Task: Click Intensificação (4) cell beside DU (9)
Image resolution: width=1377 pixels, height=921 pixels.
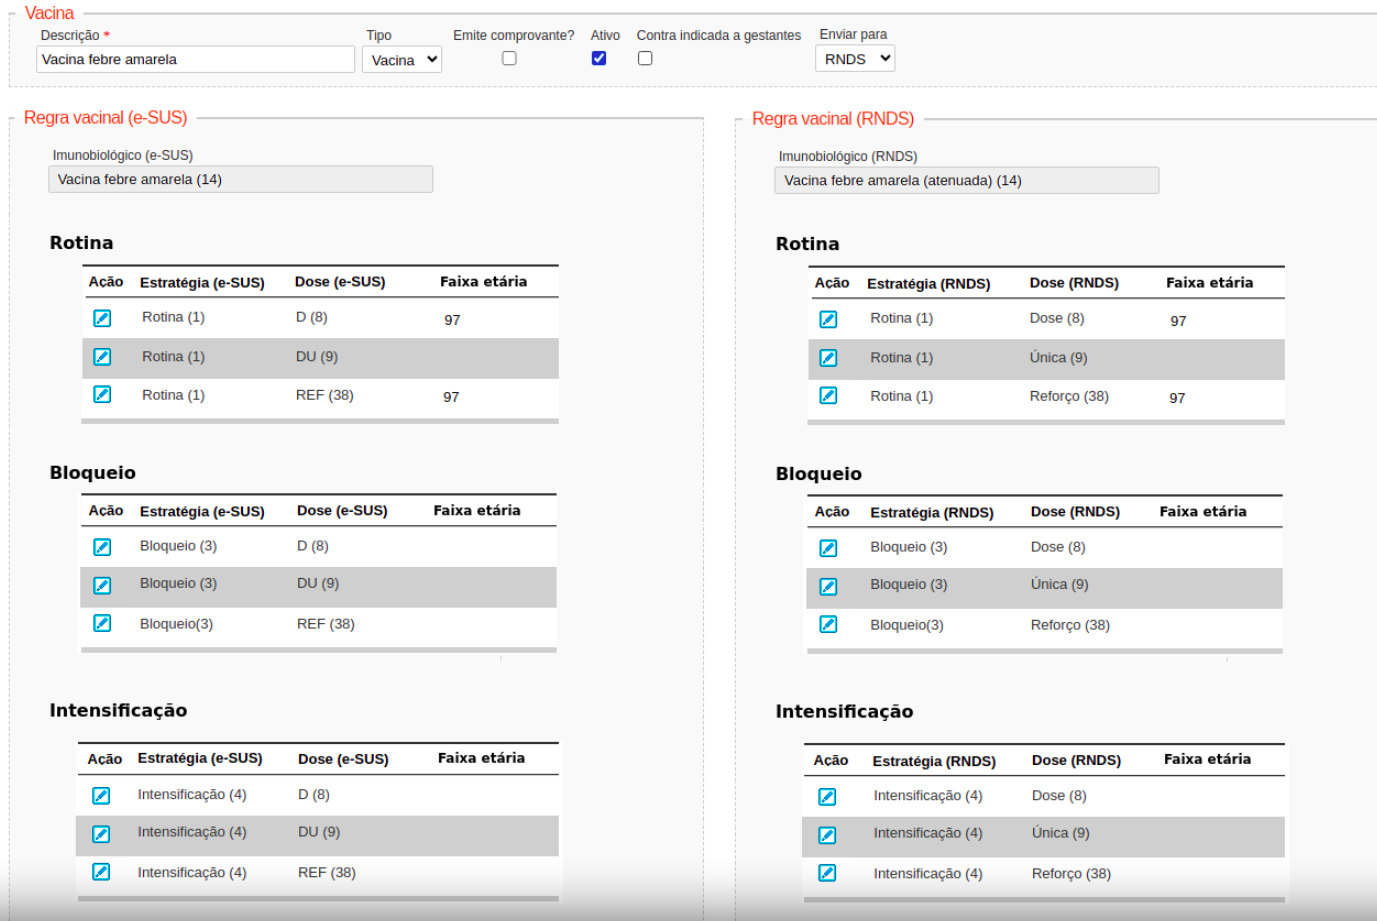Action: pos(192,832)
